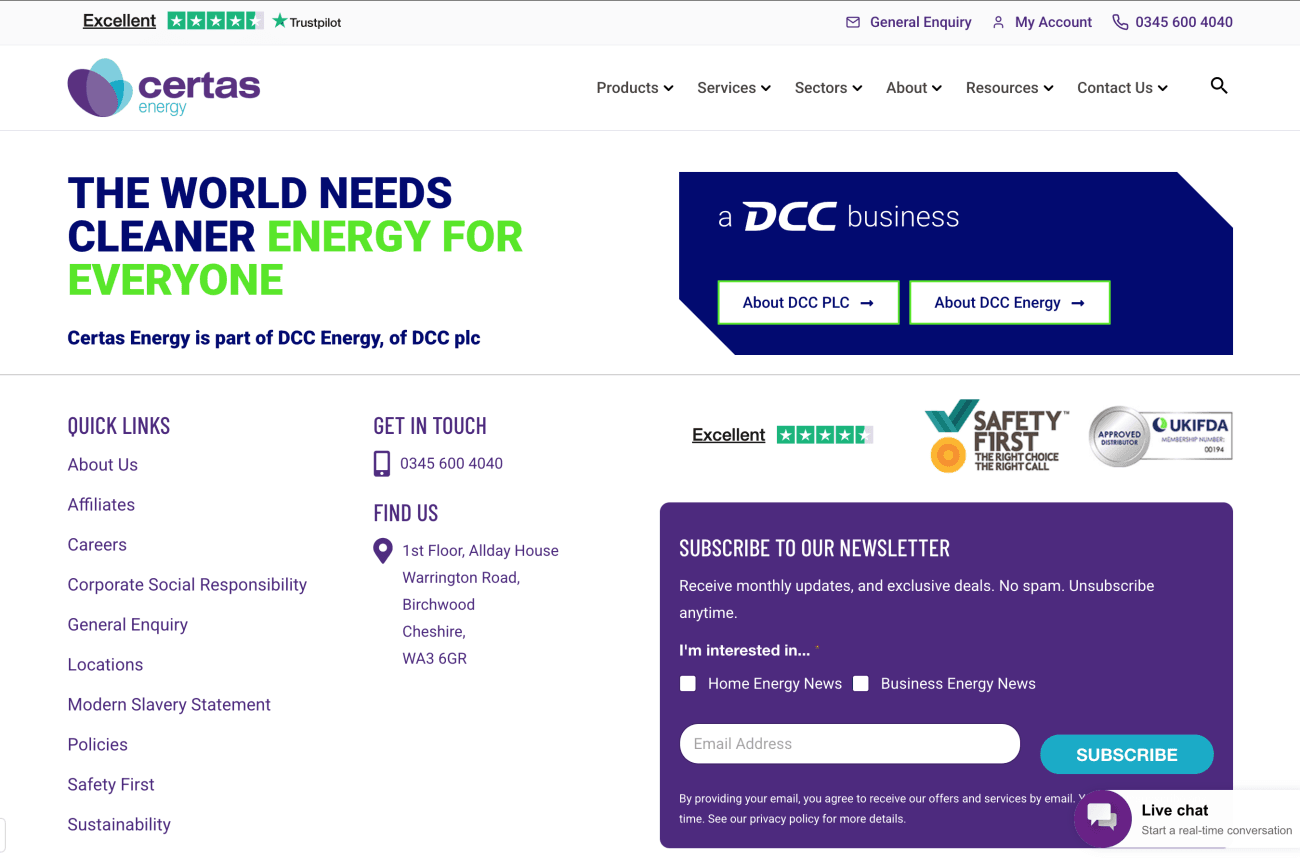Tick the Home Energy News checkbox
1300x867 pixels.
pos(688,684)
